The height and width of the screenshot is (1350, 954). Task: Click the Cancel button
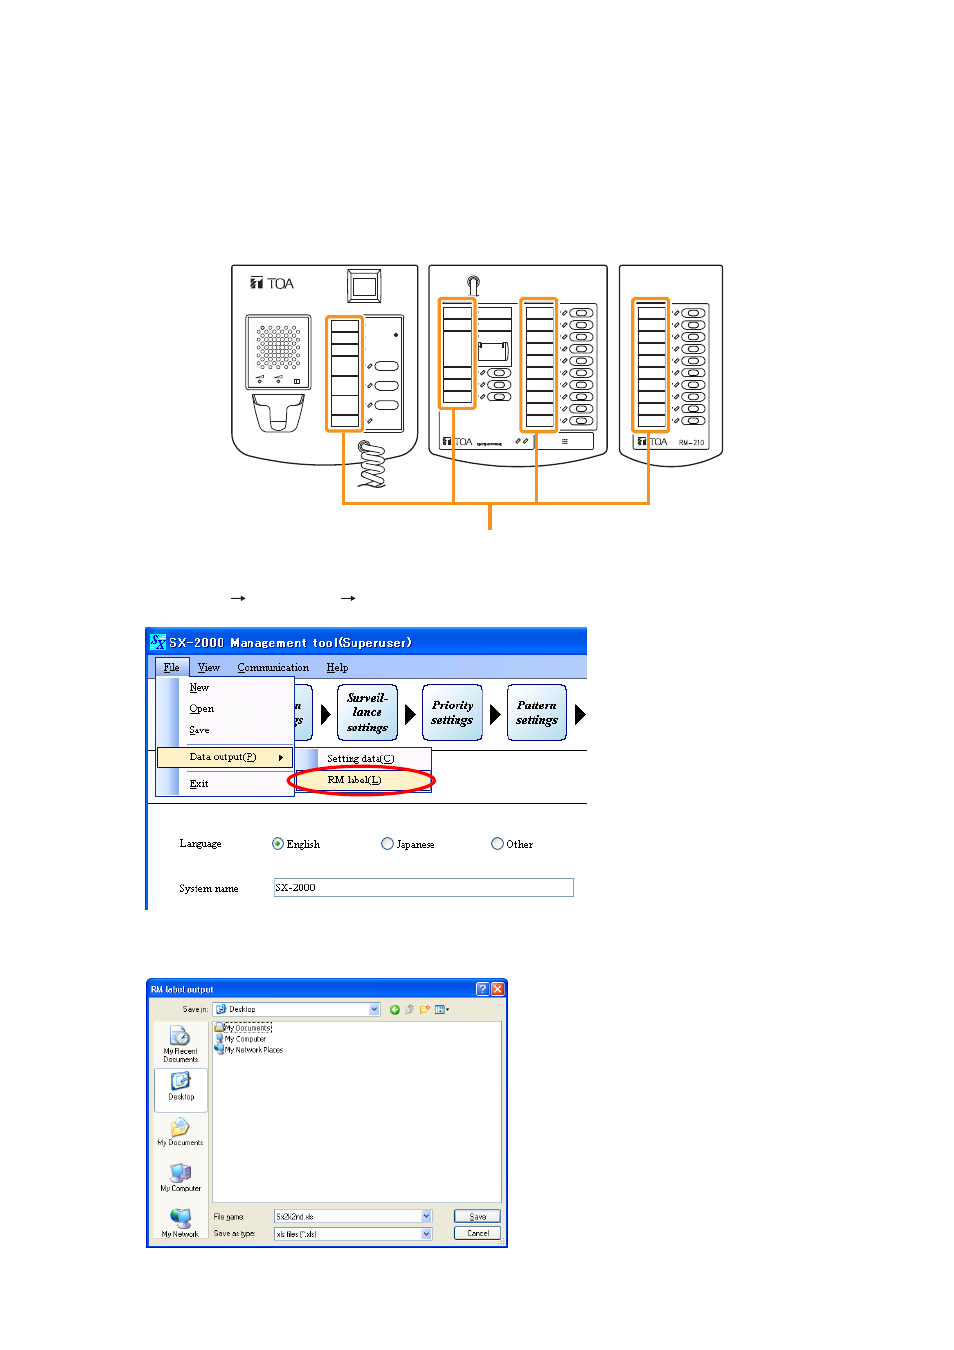pos(477,1234)
